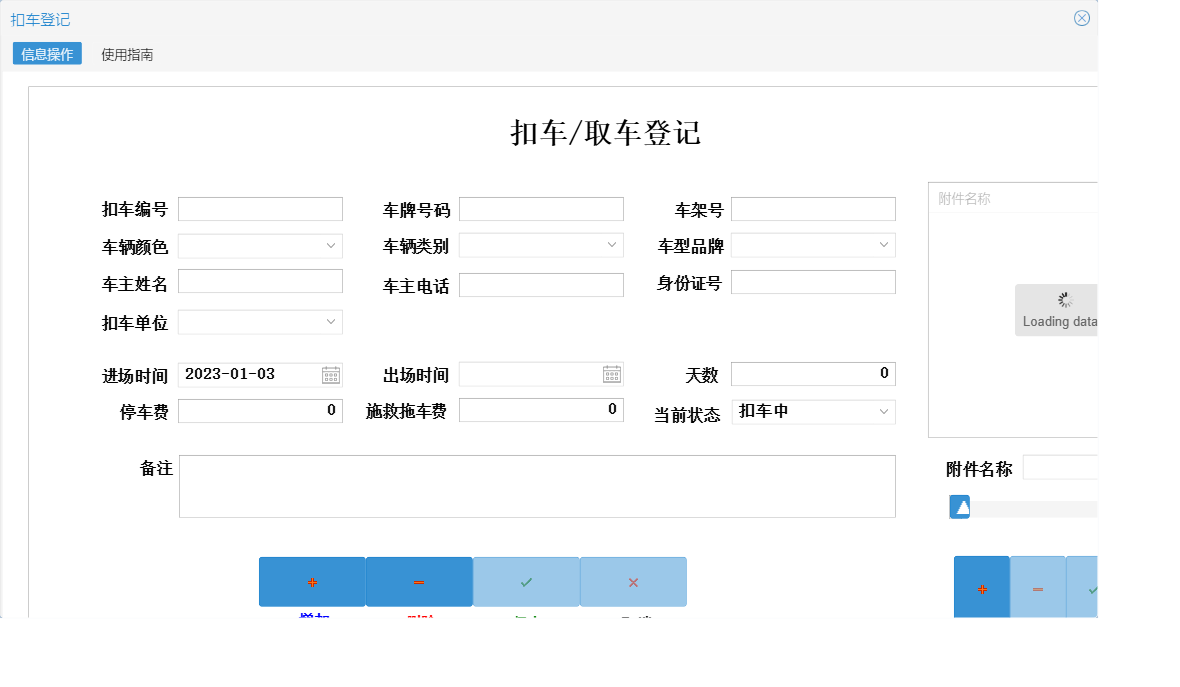Click the attachment upload triangle icon
This screenshot has width=1180, height=687.
[x=959, y=507]
